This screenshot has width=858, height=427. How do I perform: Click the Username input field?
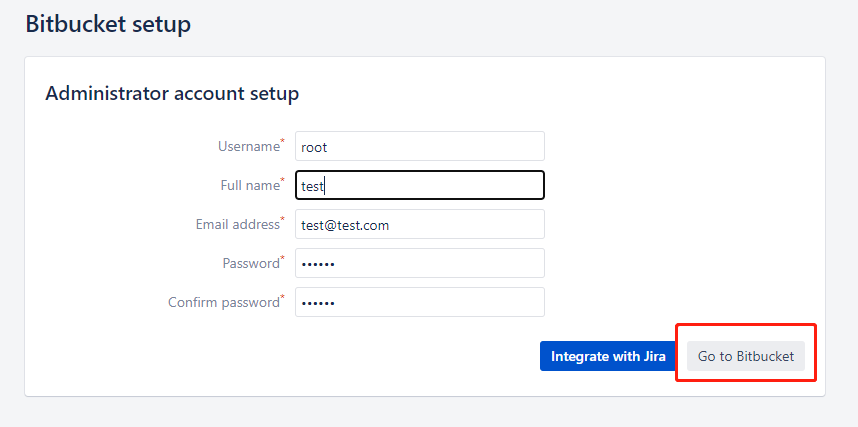tap(420, 146)
